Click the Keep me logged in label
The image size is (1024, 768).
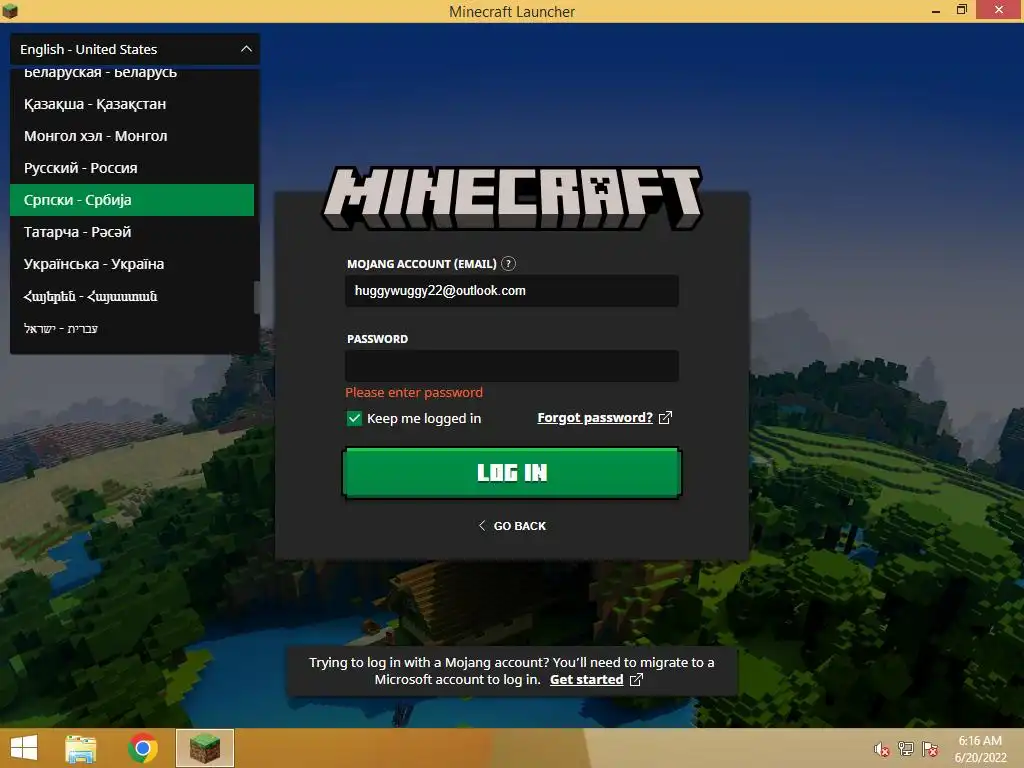coord(424,419)
